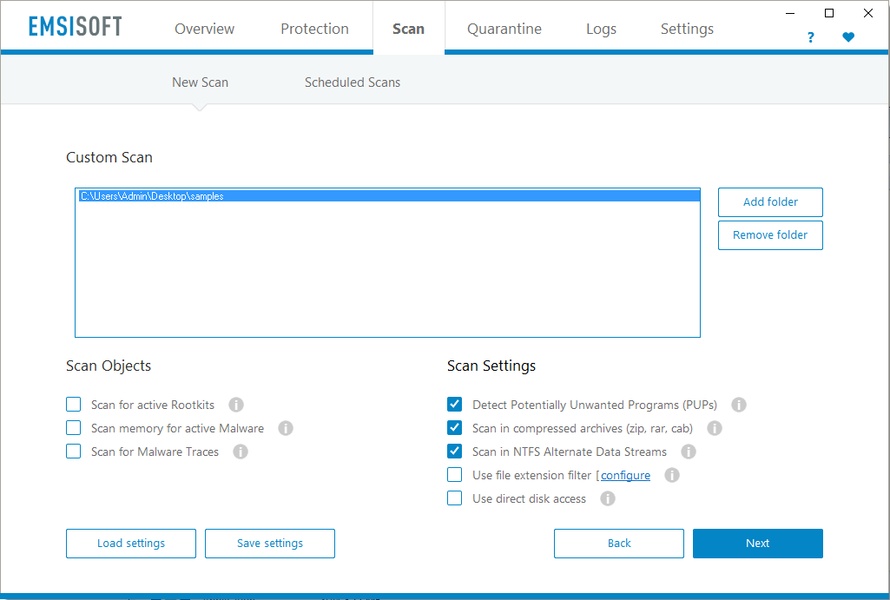Viewport: 890px width, 600px height.
Task: Show info for Scan memory for active Malware
Action: pos(286,428)
